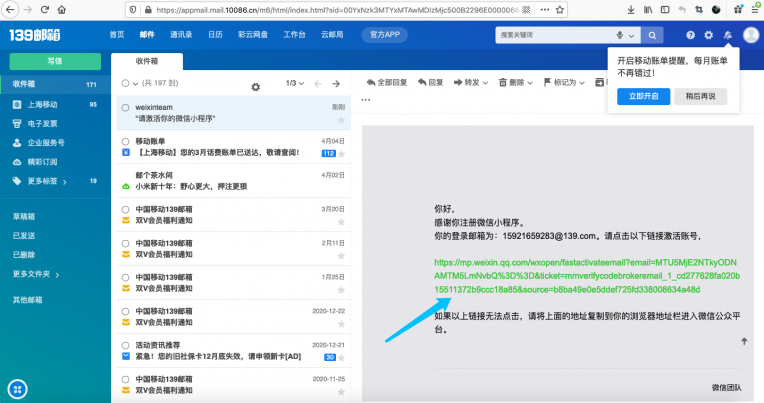Click the user avatar icon

click(751, 35)
